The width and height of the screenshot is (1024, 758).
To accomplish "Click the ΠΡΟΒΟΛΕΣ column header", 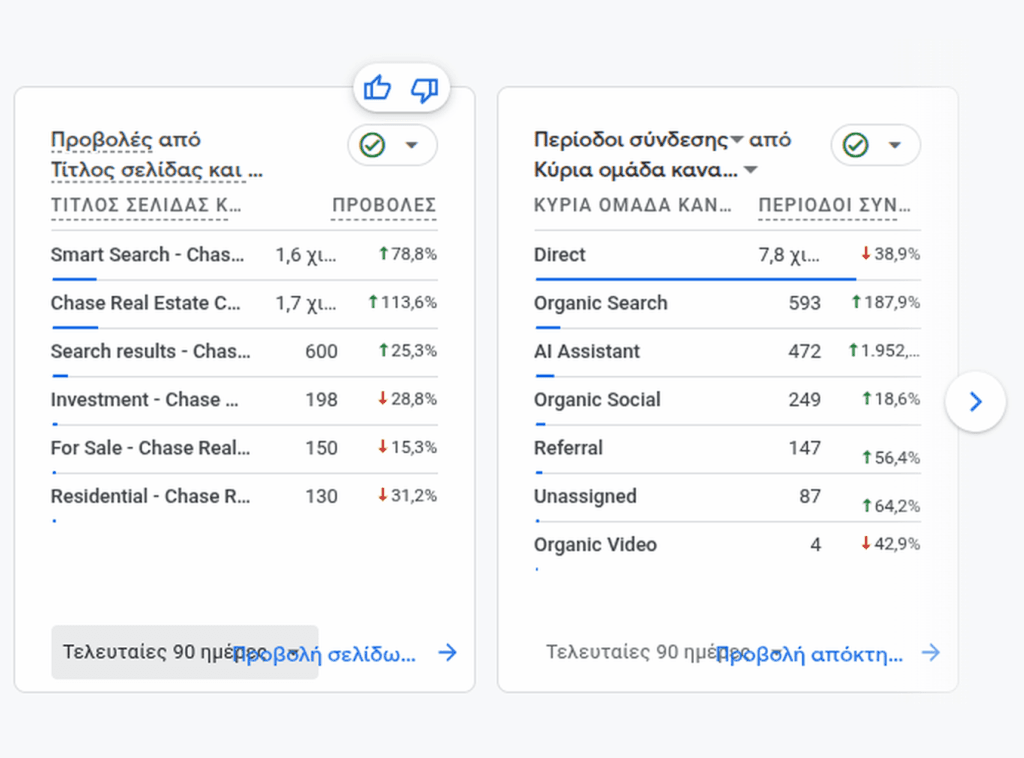I will [384, 206].
